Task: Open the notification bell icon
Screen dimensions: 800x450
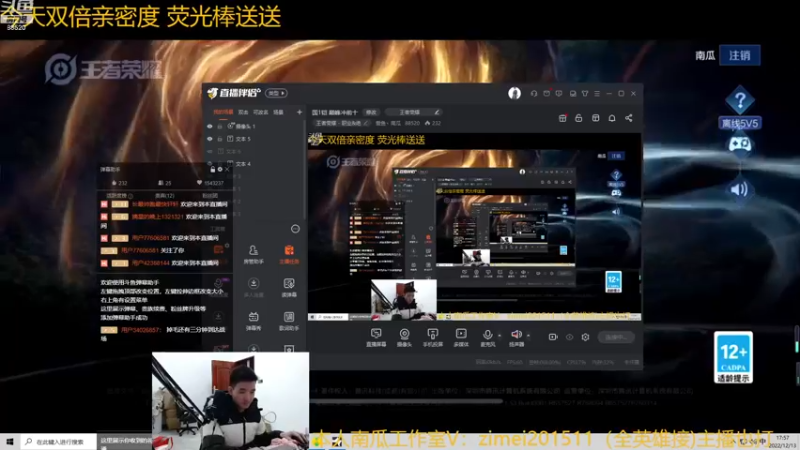Action: [x=612, y=118]
